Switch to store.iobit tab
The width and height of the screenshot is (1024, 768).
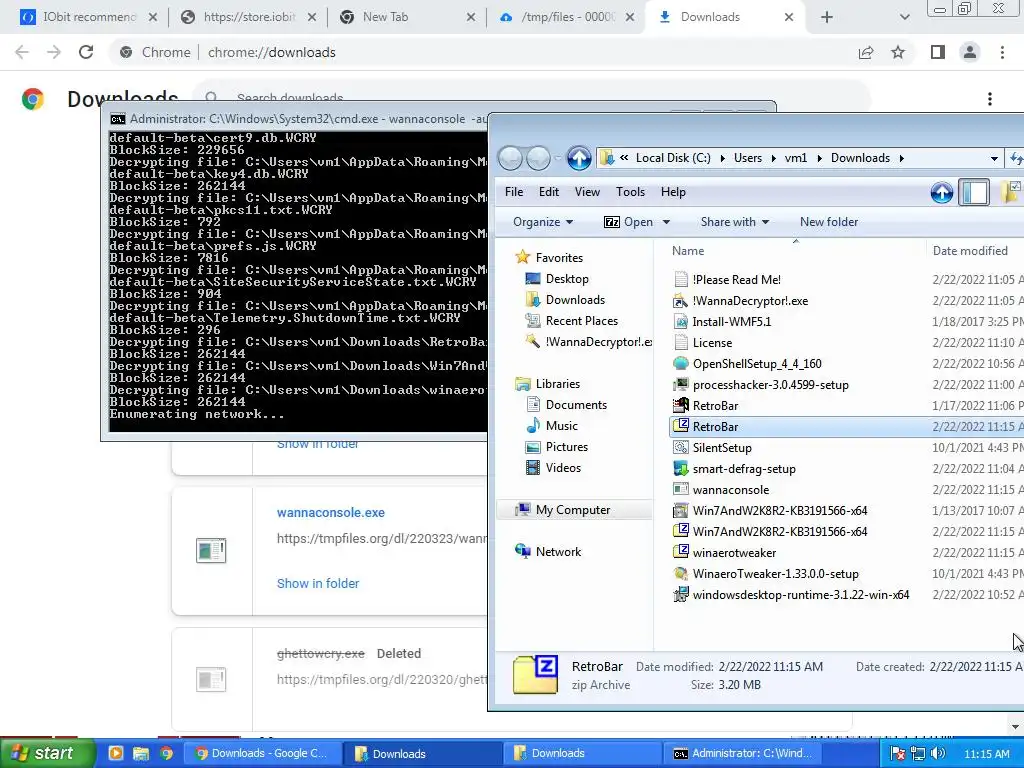(249, 17)
